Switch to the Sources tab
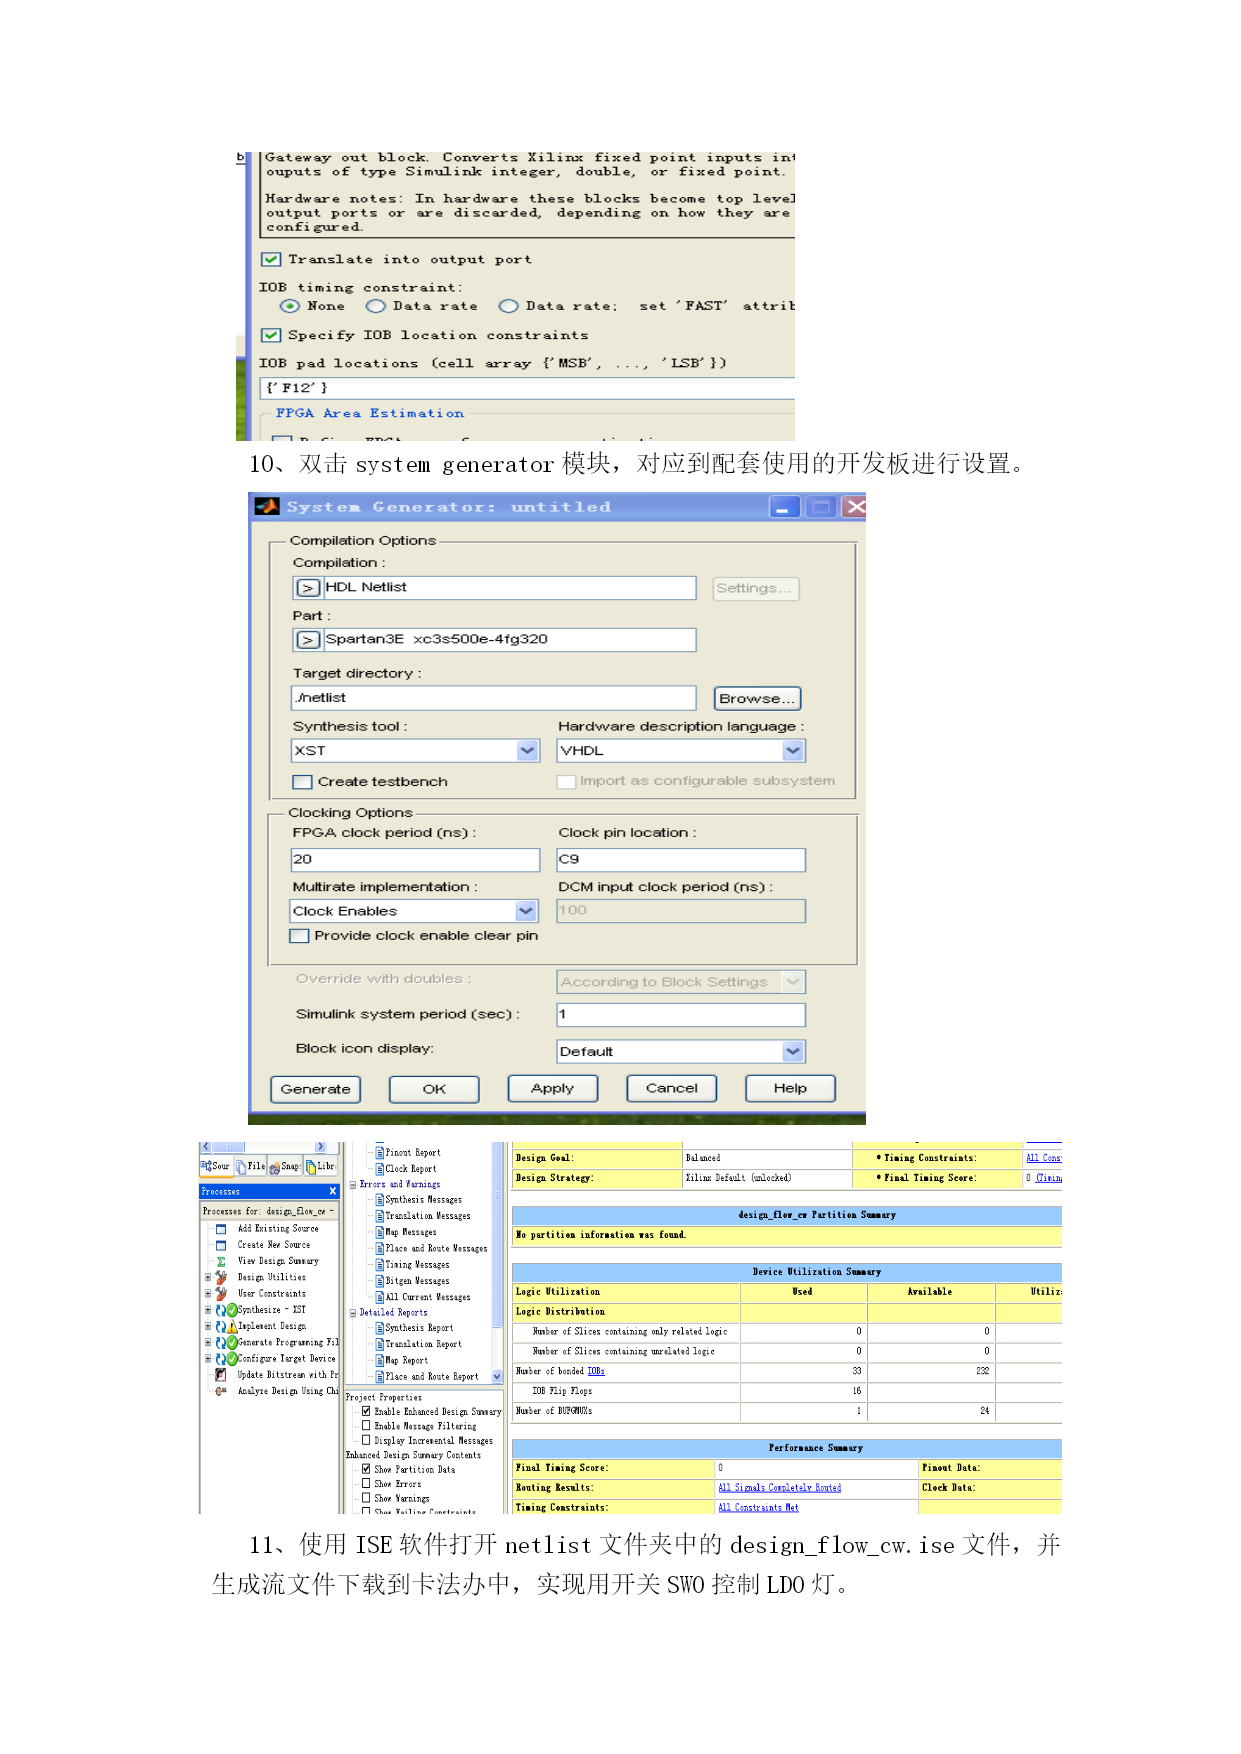Image resolution: width=1241 pixels, height=1754 pixels. pyautogui.click(x=216, y=1166)
